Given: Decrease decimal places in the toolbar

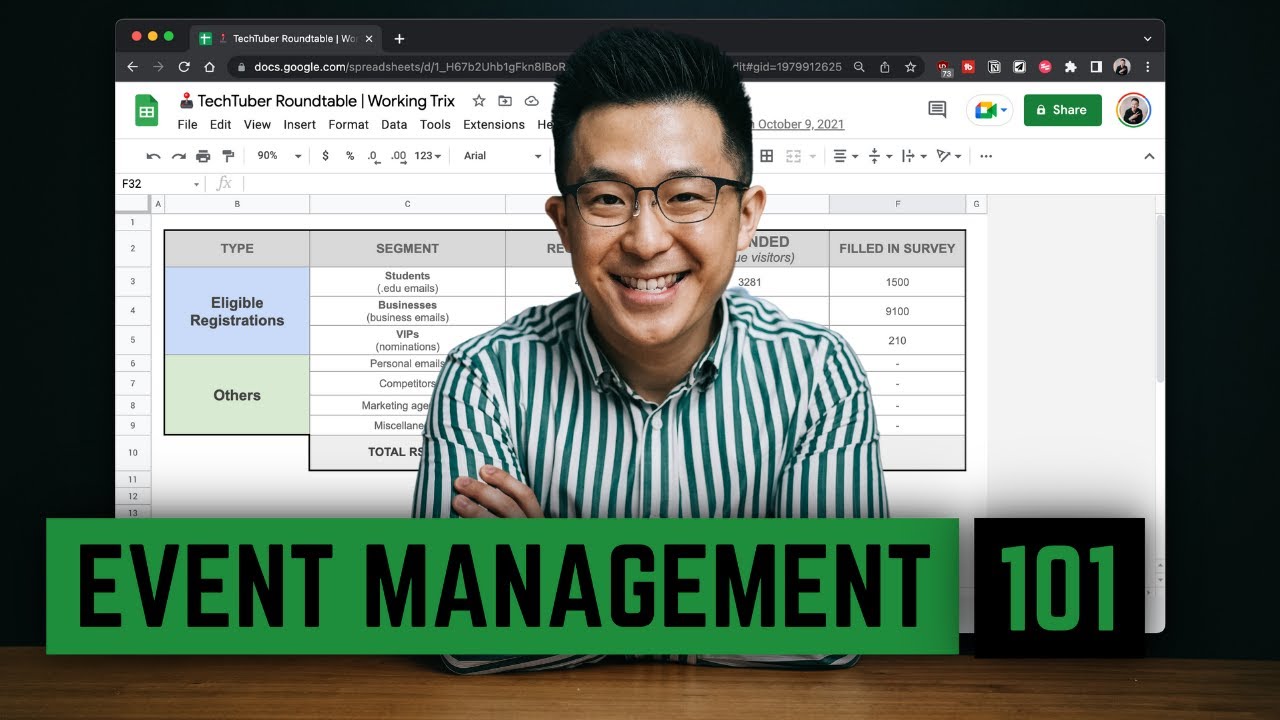Looking at the screenshot, I should (372, 156).
